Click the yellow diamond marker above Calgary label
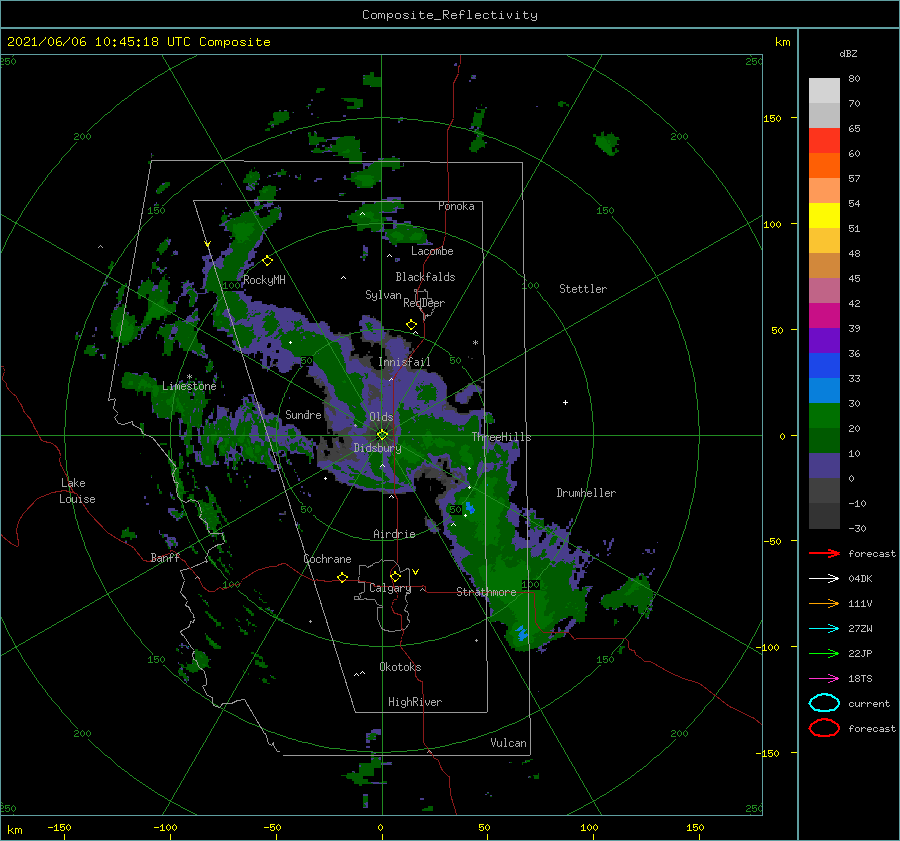900x841 pixels. pos(395,576)
